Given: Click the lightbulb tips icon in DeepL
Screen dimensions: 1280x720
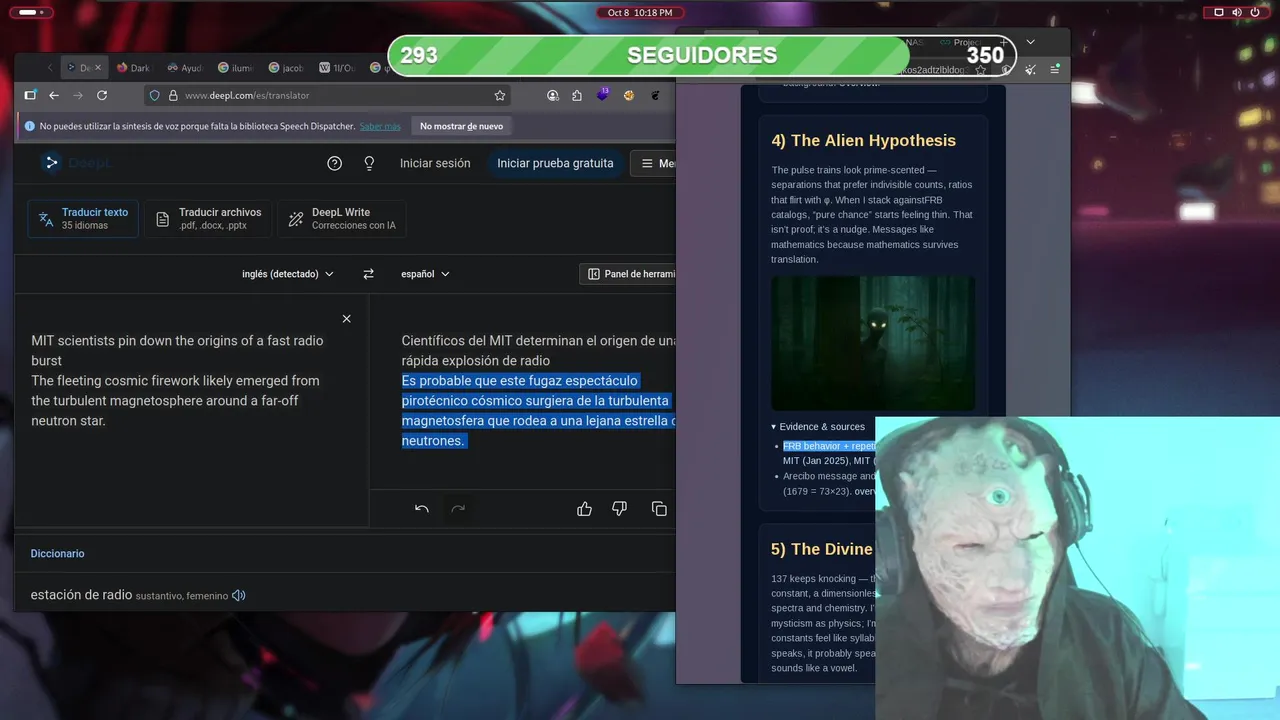Looking at the screenshot, I should coord(369,163).
